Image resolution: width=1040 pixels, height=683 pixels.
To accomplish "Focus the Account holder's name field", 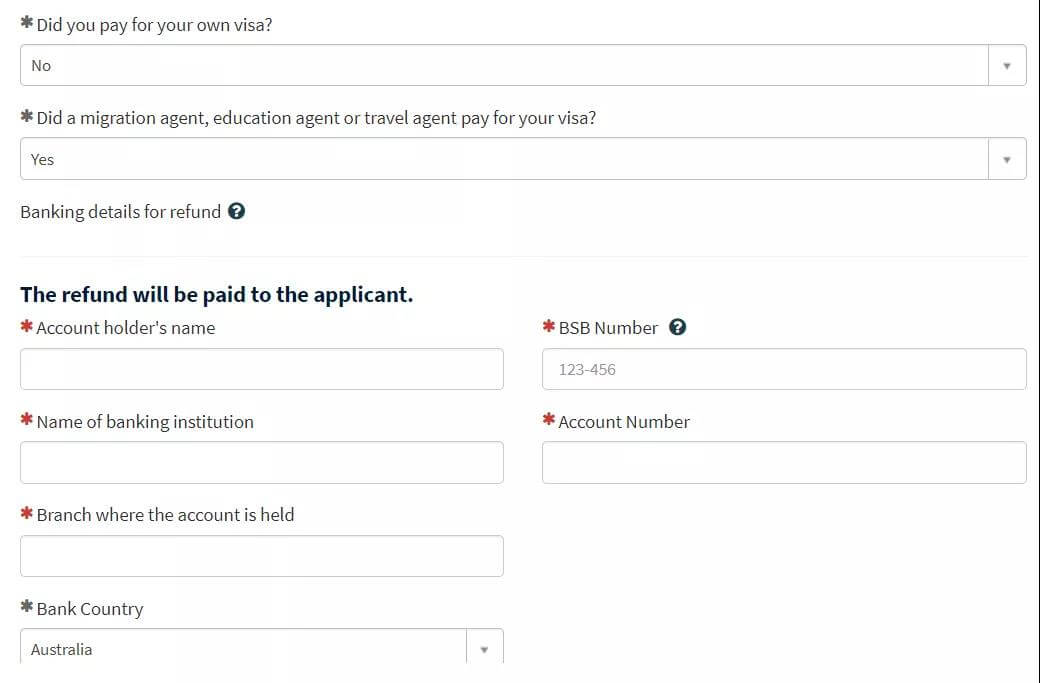I will [x=262, y=369].
